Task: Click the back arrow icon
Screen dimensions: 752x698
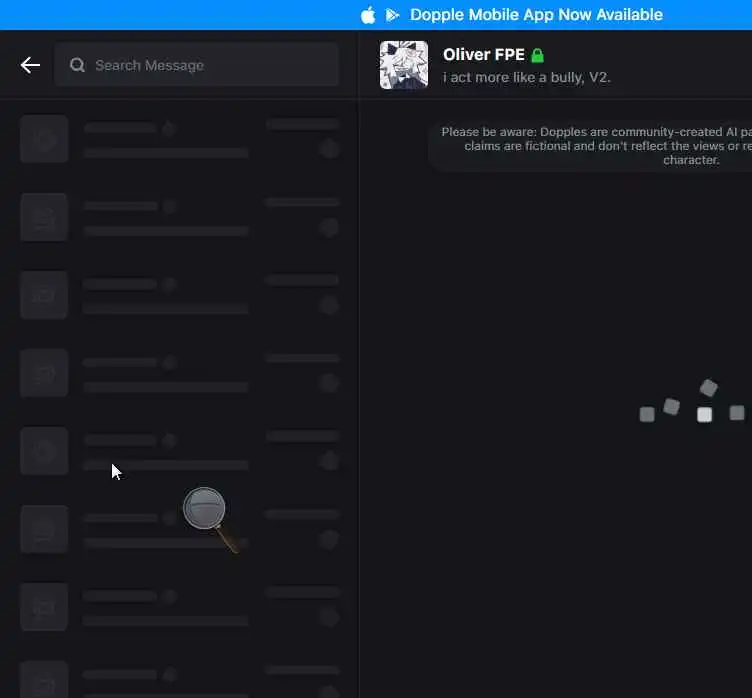Action: 30,65
